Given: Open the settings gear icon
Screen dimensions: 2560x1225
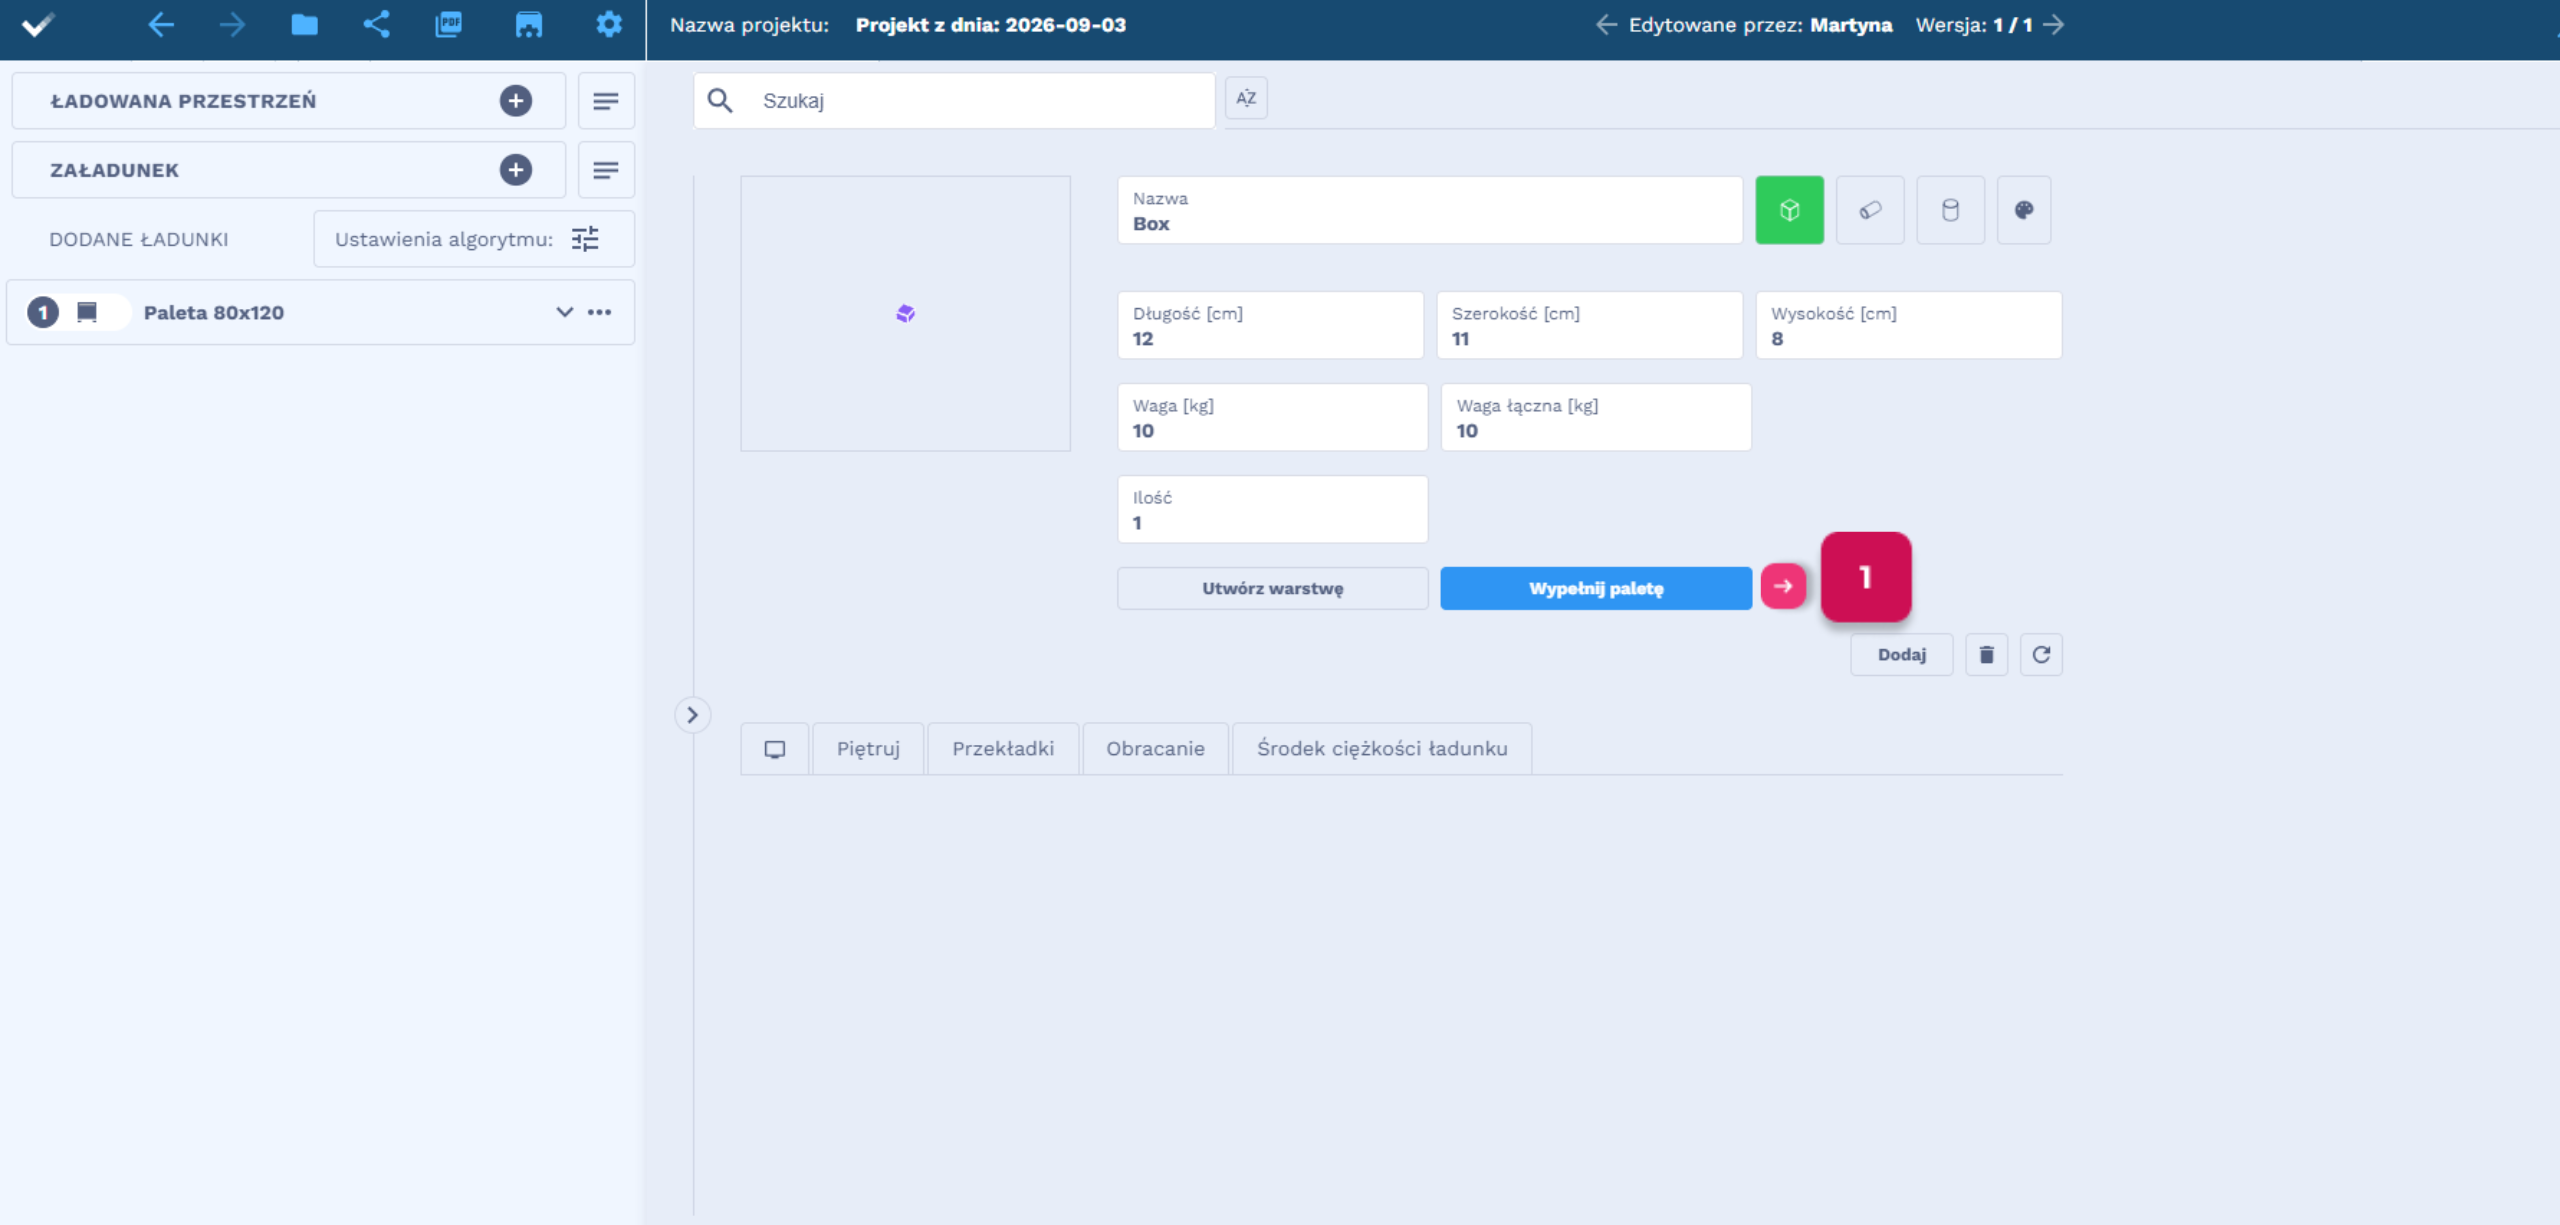Looking at the screenshot, I should point(609,24).
